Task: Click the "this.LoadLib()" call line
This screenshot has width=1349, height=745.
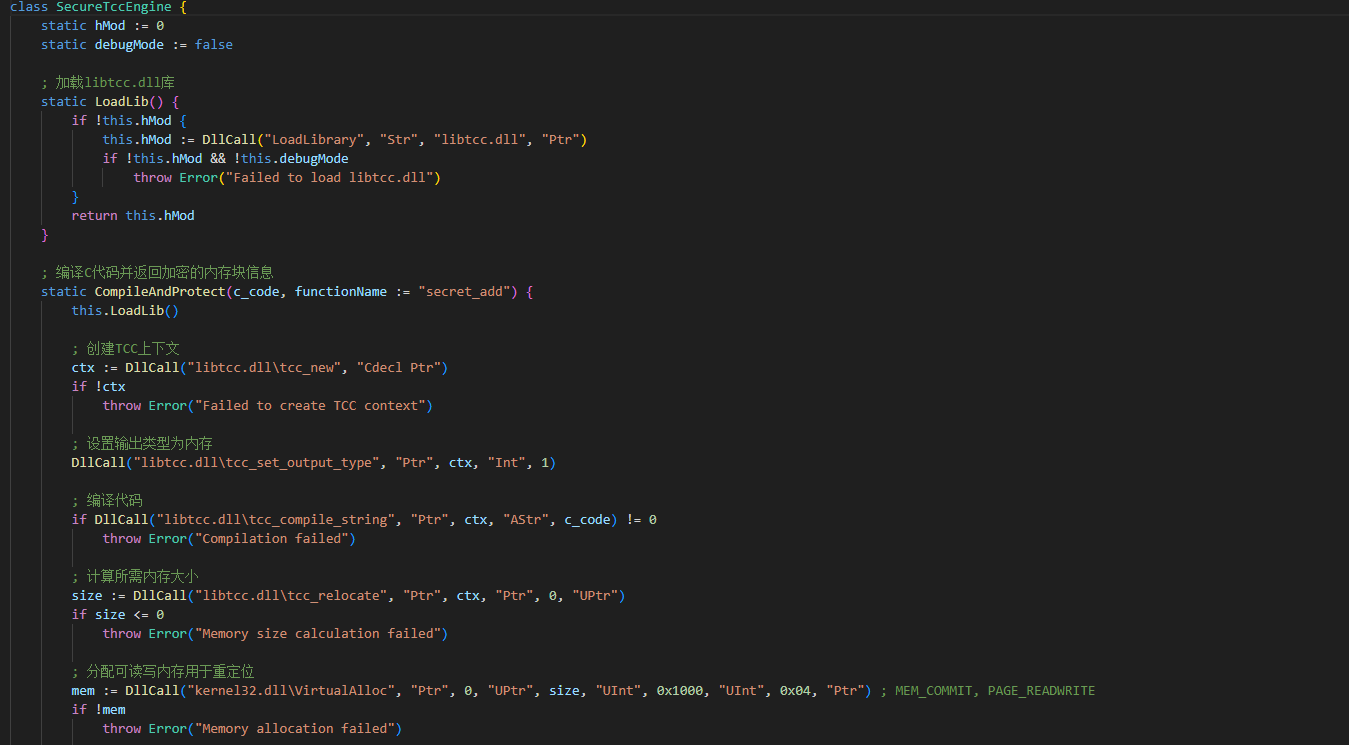Action: [x=125, y=311]
